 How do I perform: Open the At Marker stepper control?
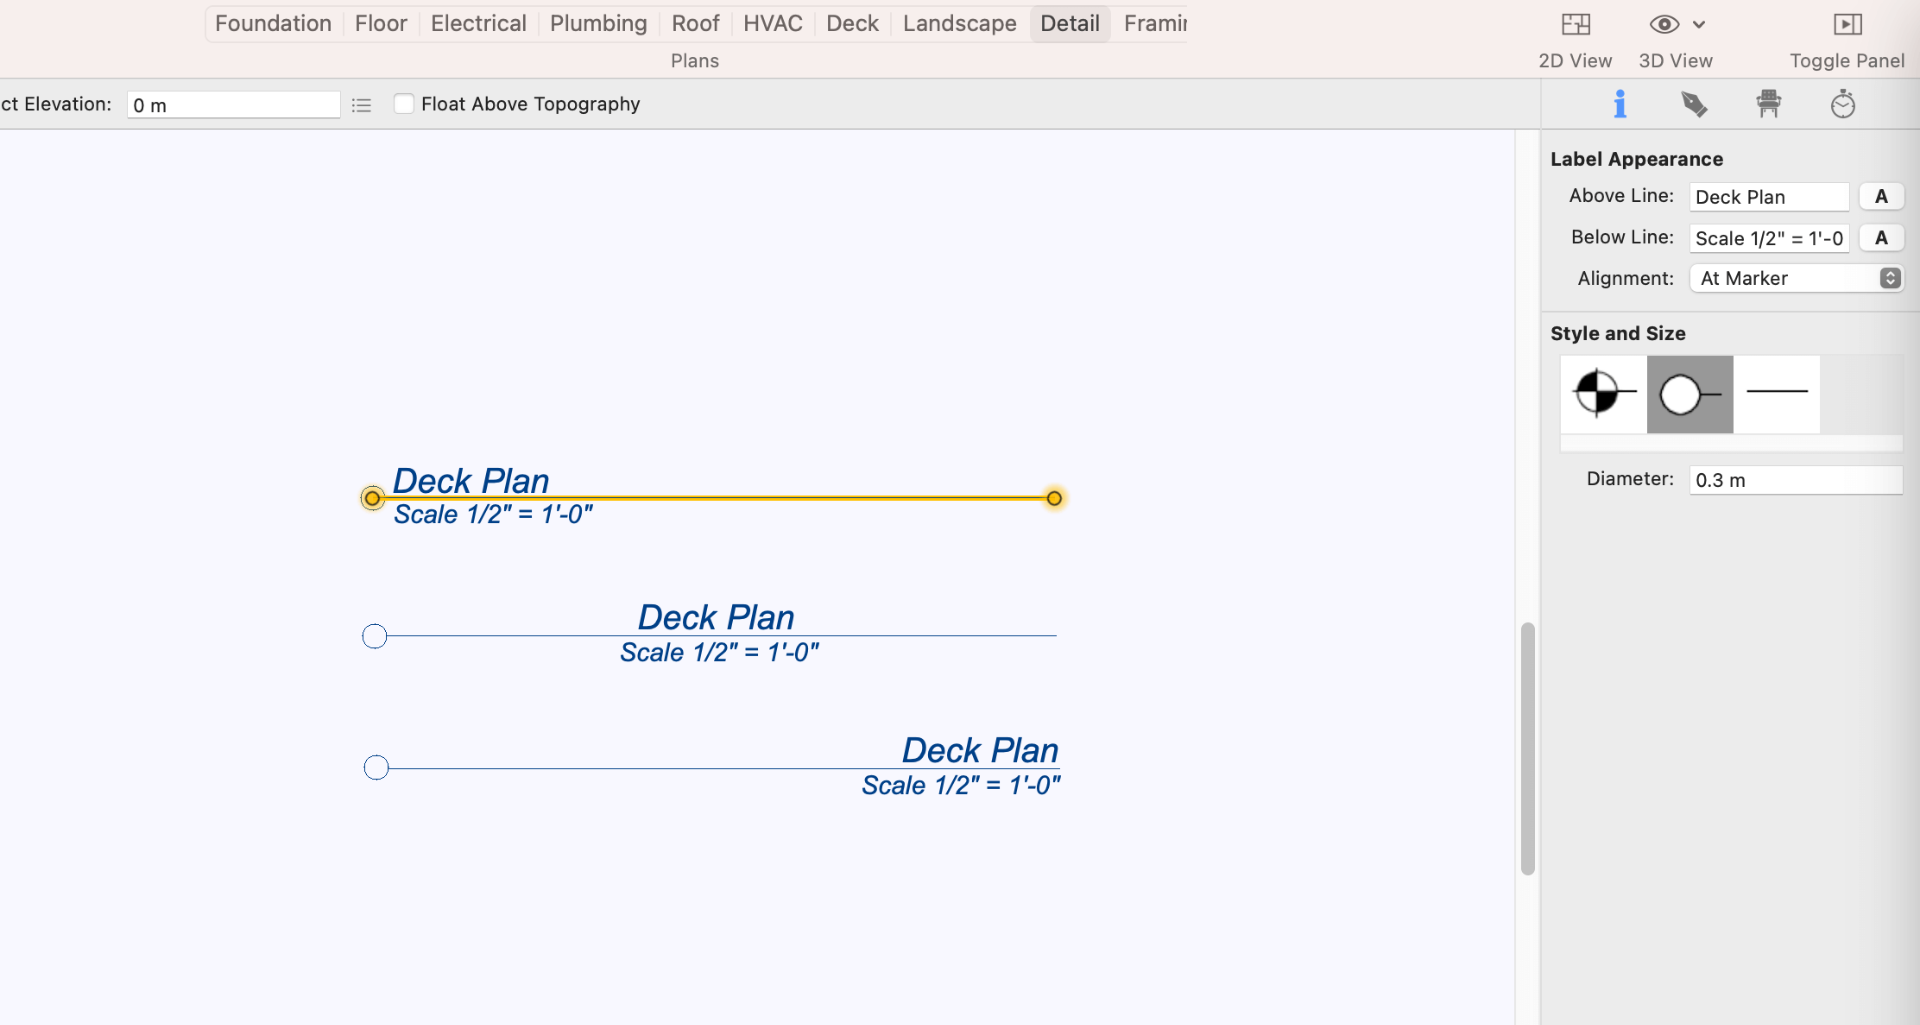pos(1889,278)
